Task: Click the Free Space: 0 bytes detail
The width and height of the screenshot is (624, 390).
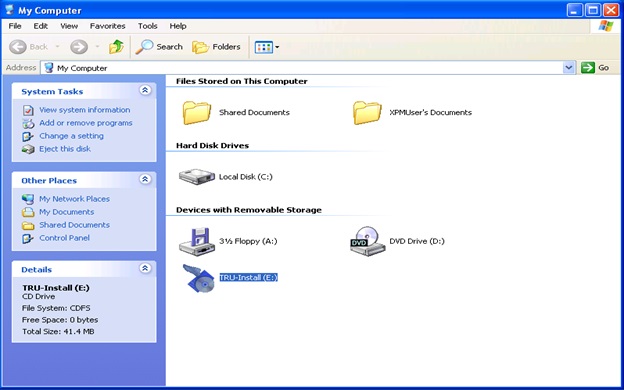Action: (x=60, y=320)
